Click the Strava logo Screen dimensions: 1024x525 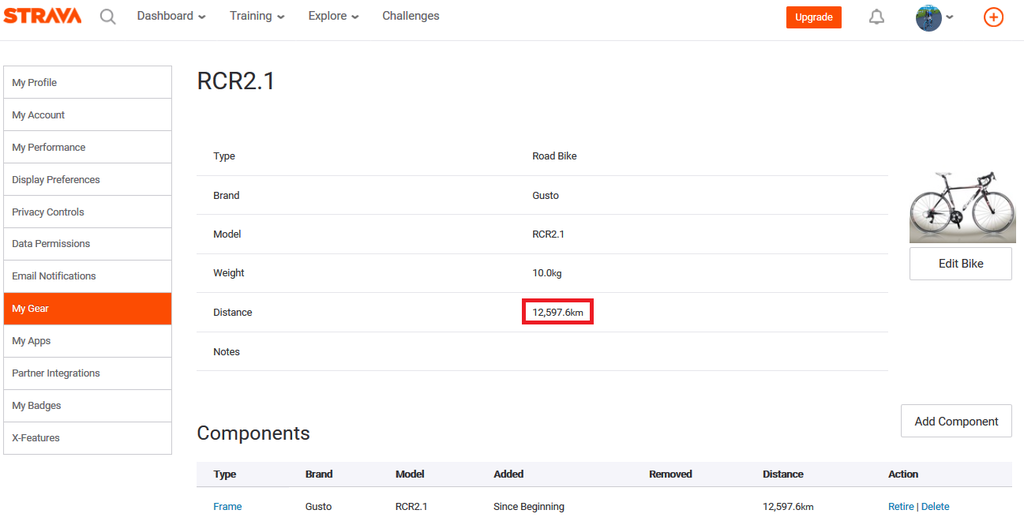click(42, 16)
